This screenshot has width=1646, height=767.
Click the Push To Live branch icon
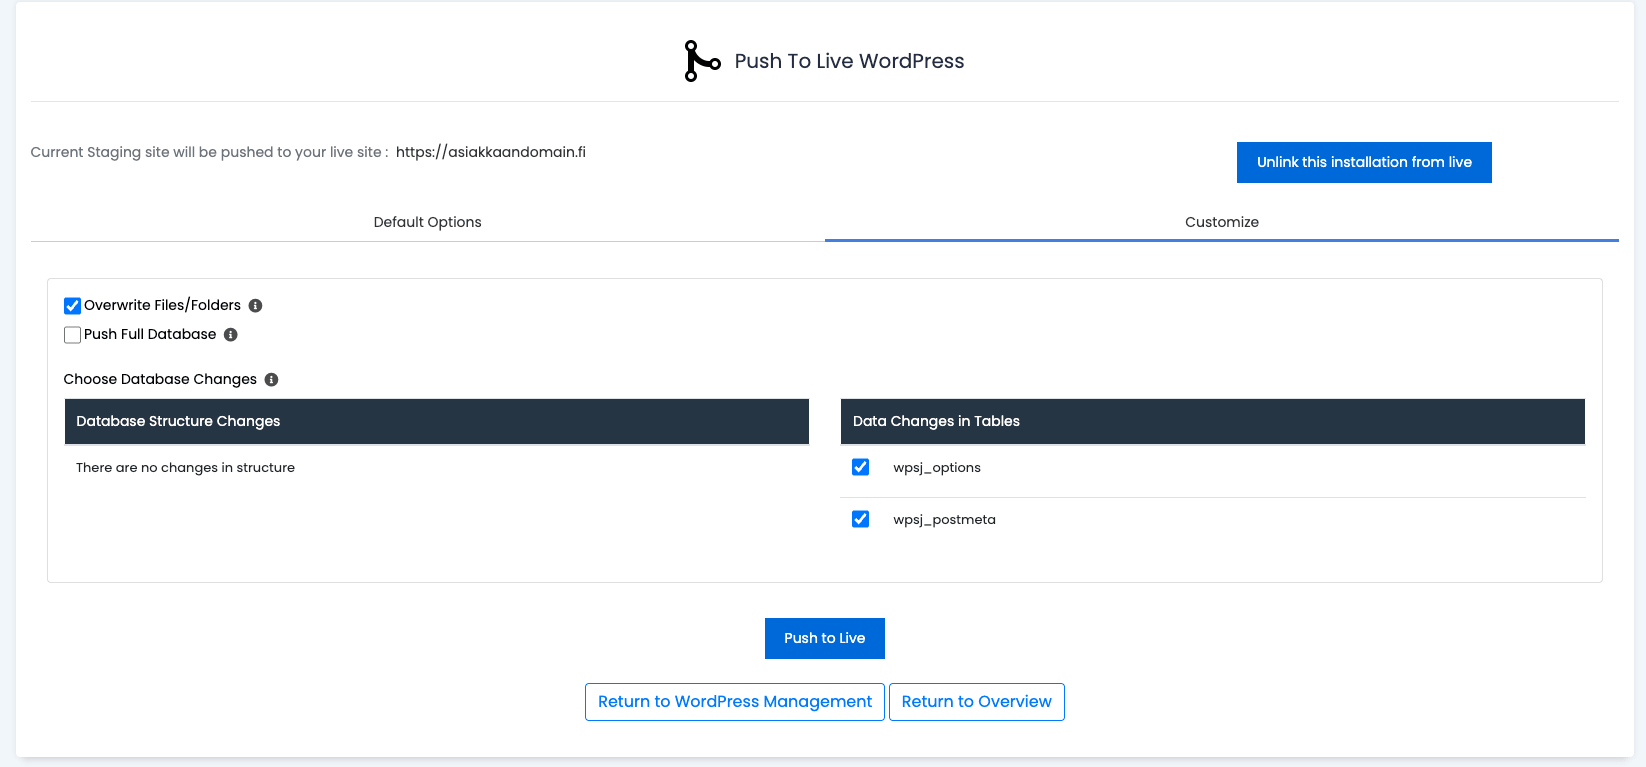coord(702,61)
